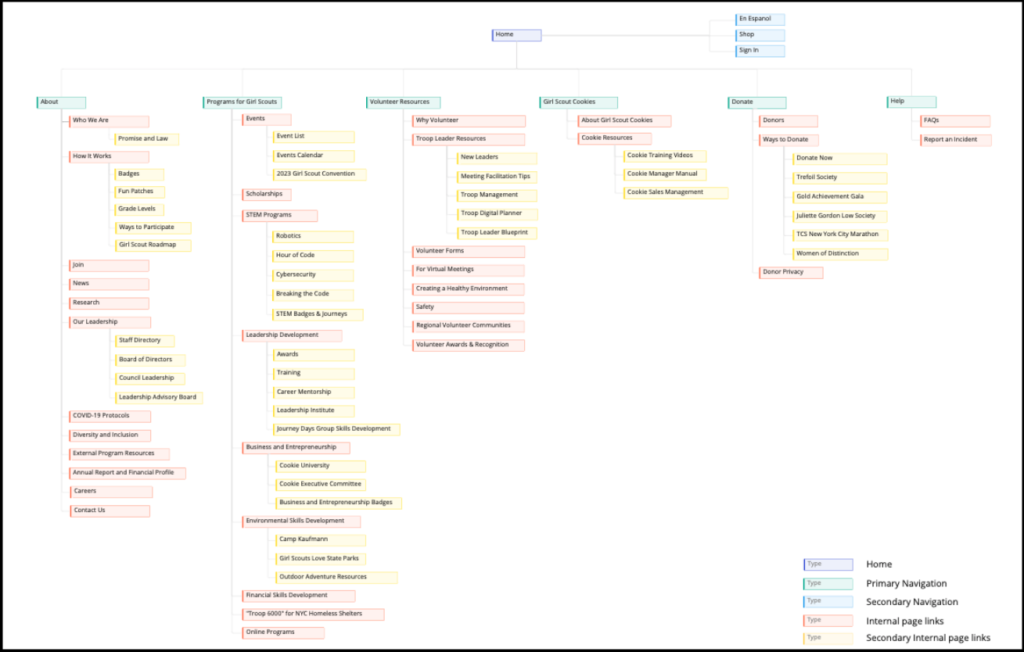Click the Volunteer Forms node

pyautogui.click(x=468, y=252)
